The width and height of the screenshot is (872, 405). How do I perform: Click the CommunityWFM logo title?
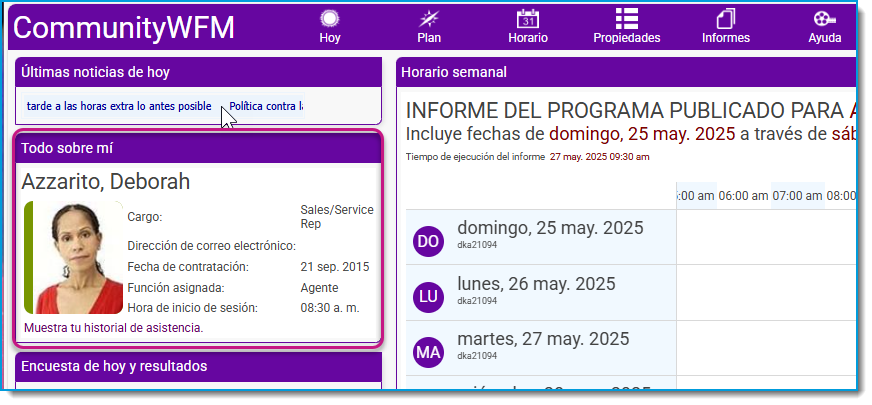coord(123,28)
